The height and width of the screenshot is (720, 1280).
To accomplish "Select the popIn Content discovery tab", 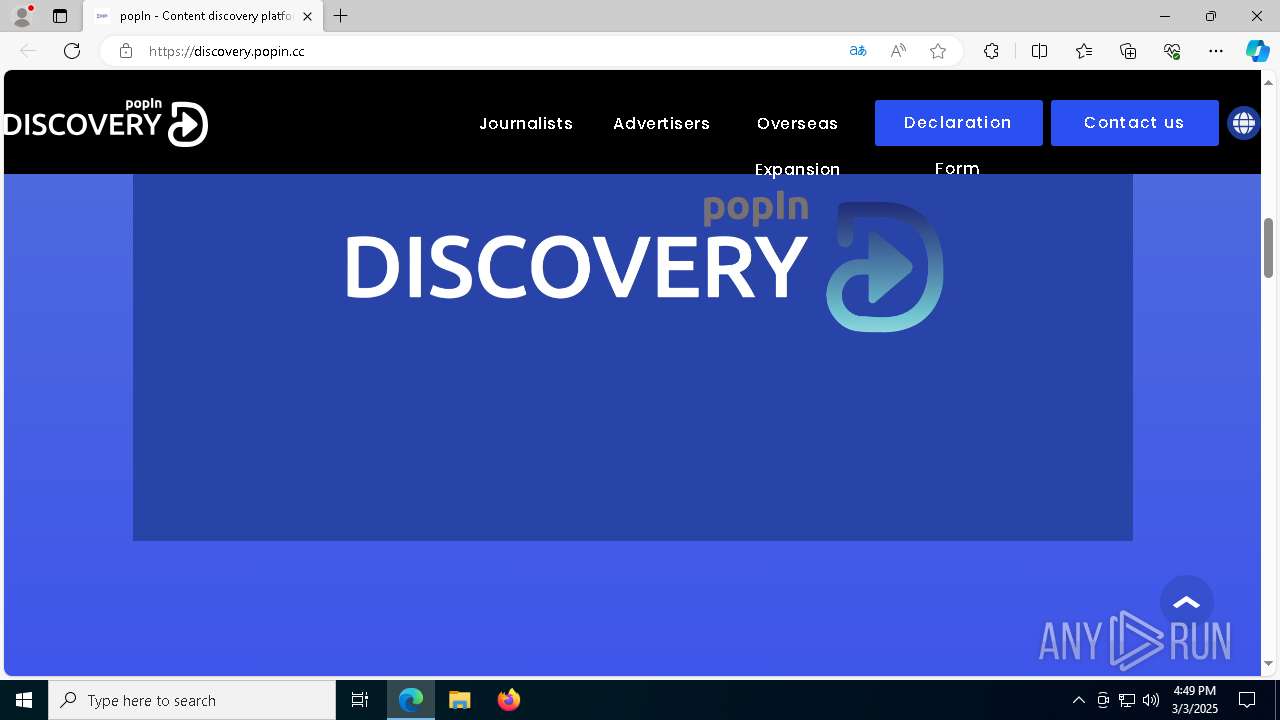I will pyautogui.click(x=203, y=16).
